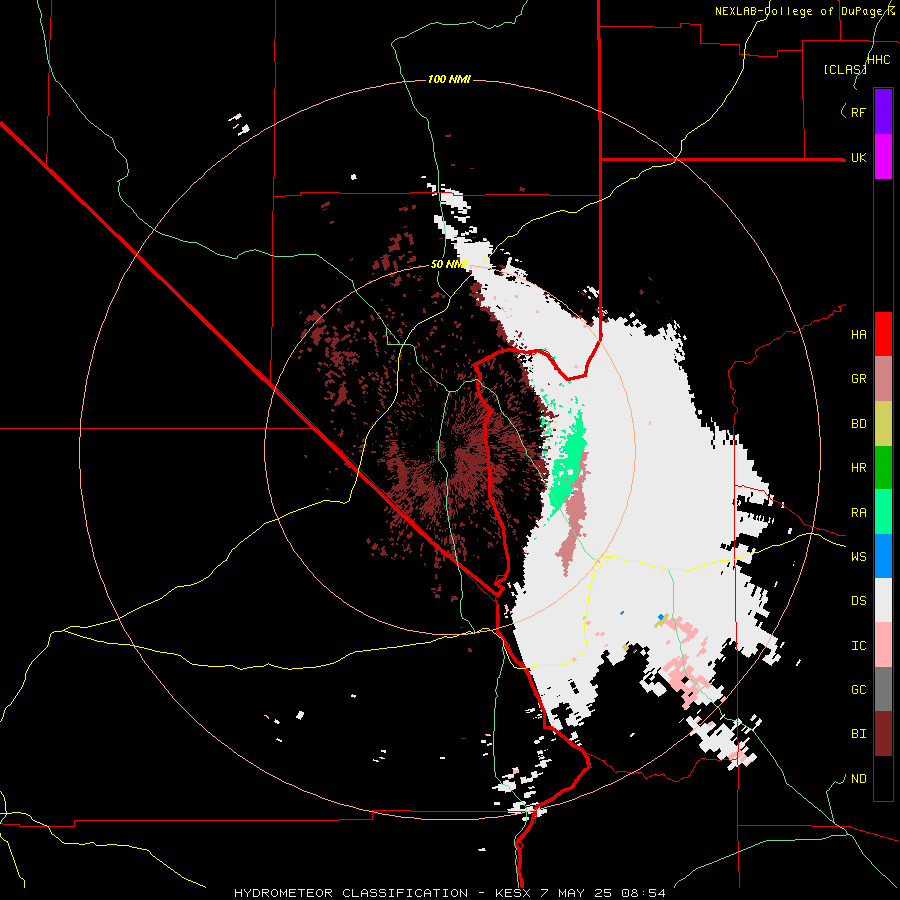Click the HHC product label
The width and height of the screenshot is (900, 900).
[x=879, y=60]
